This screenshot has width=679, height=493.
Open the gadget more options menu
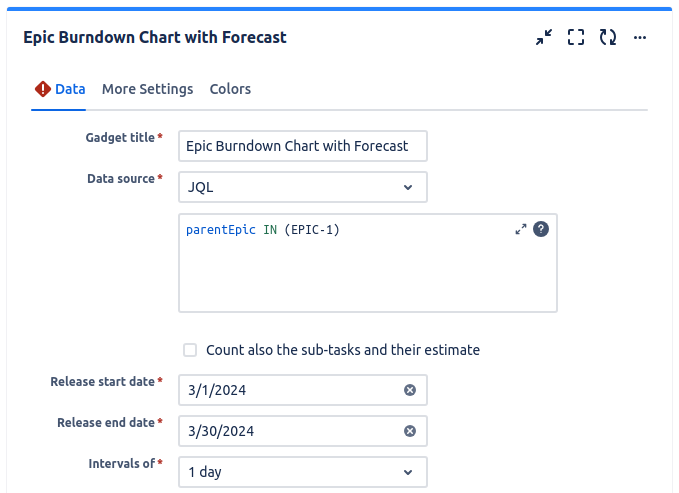coord(640,38)
